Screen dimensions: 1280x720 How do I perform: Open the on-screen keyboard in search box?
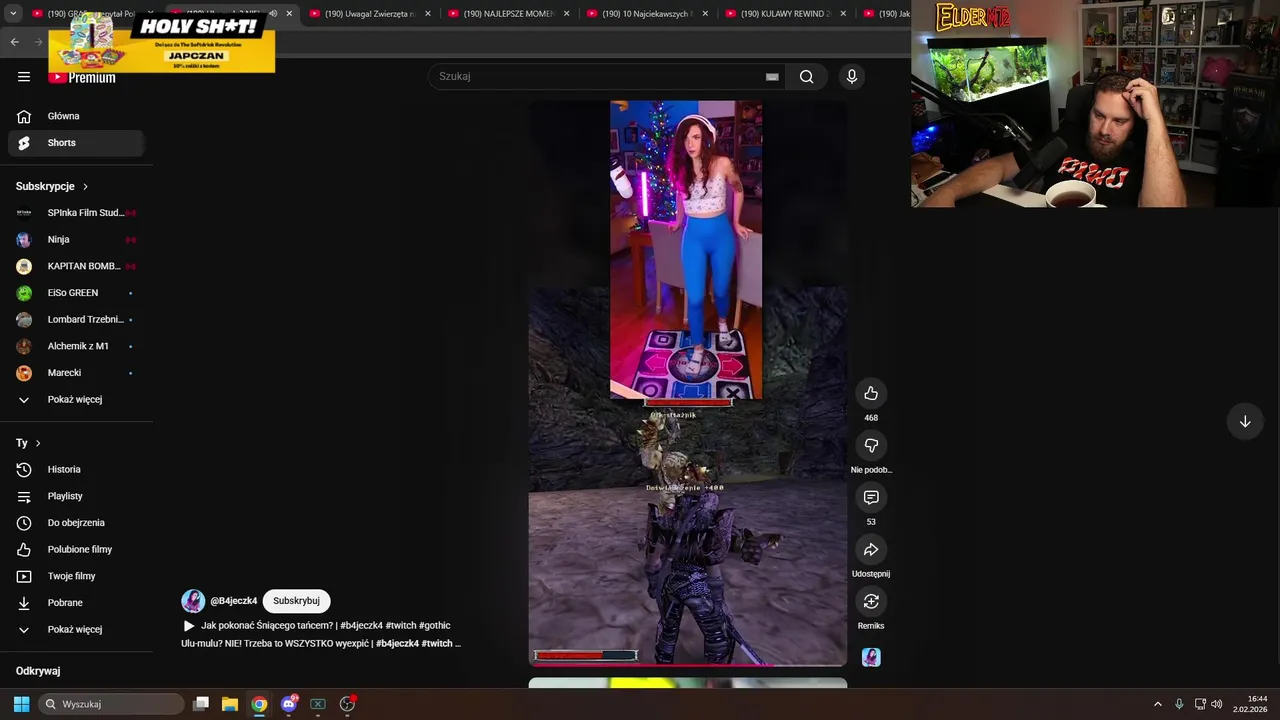(x=772, y=77)
